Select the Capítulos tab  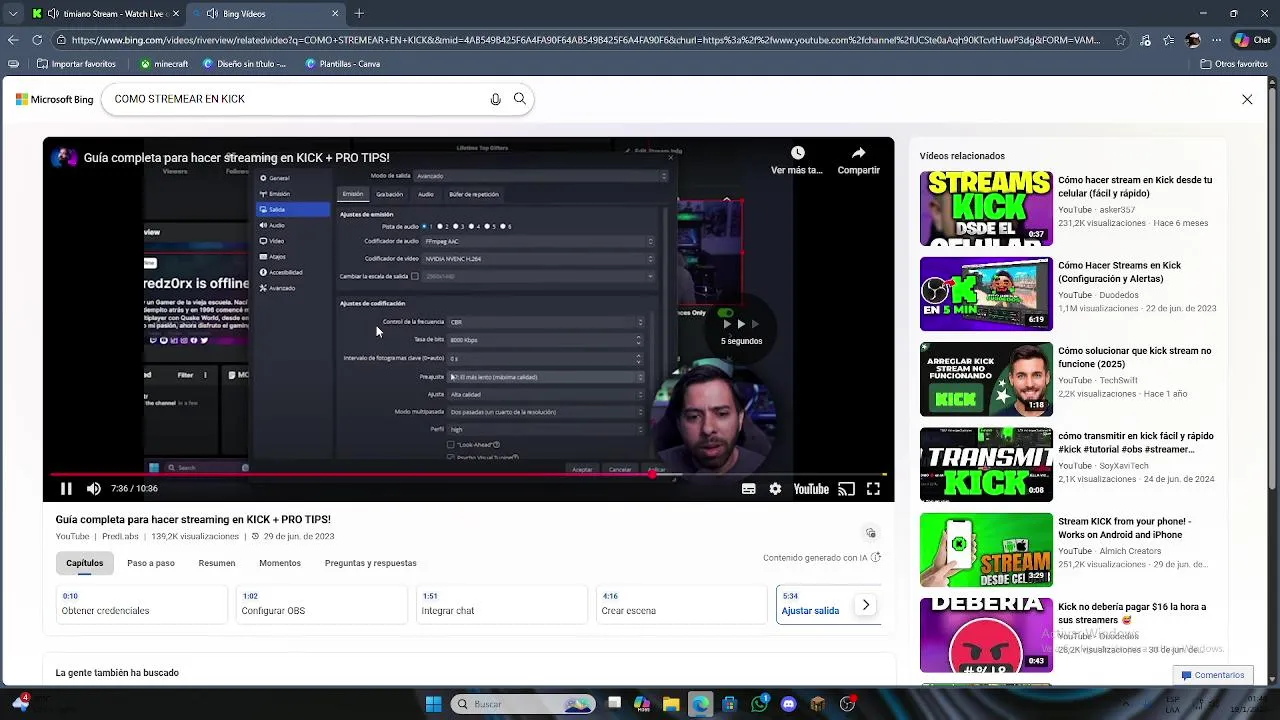(85, 563)
